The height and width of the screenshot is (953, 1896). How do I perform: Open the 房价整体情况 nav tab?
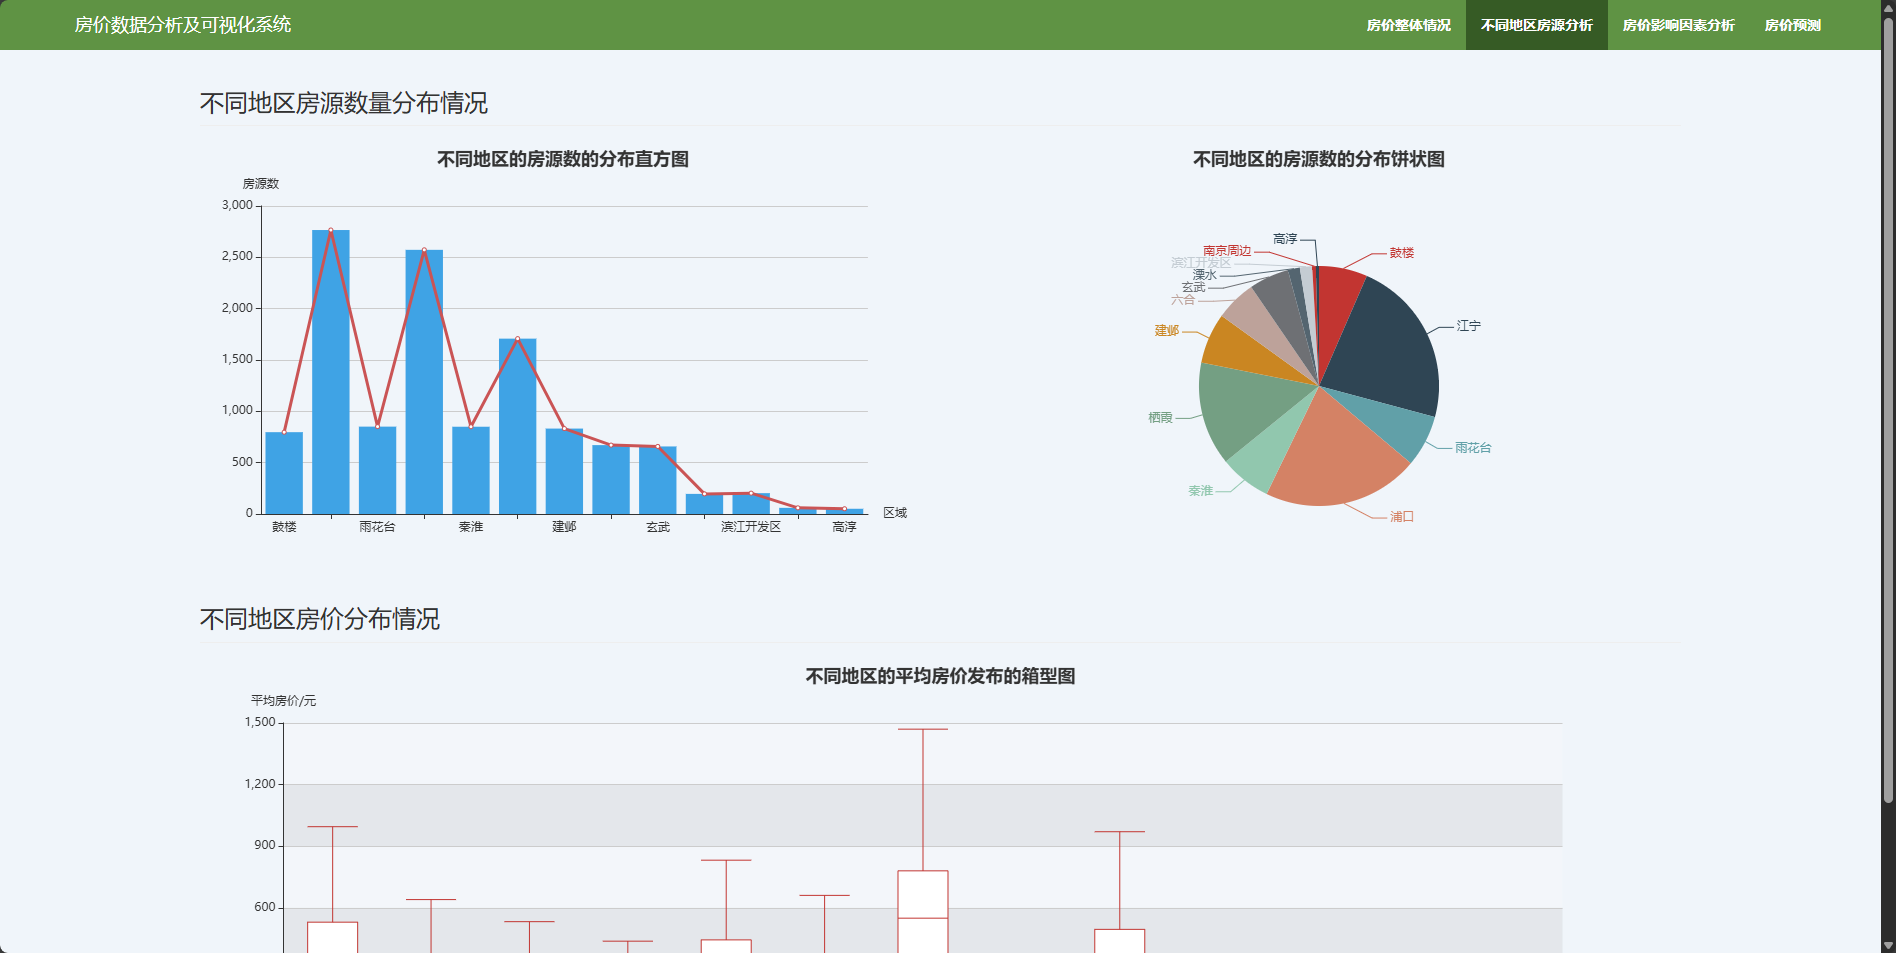[x=1408, y=25]
